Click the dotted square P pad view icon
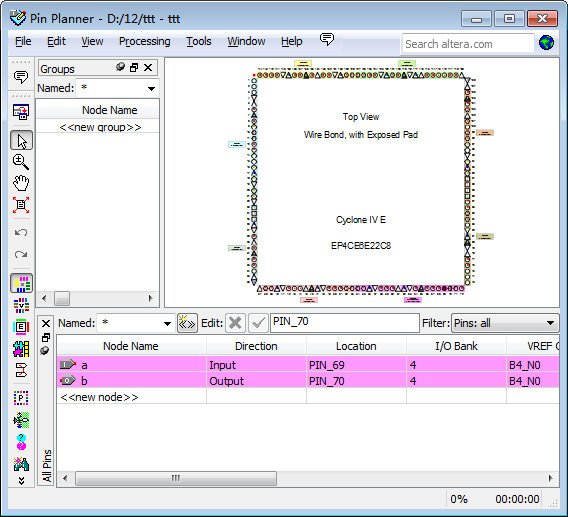Screen dimensions: 568x517 click(21, 398)
